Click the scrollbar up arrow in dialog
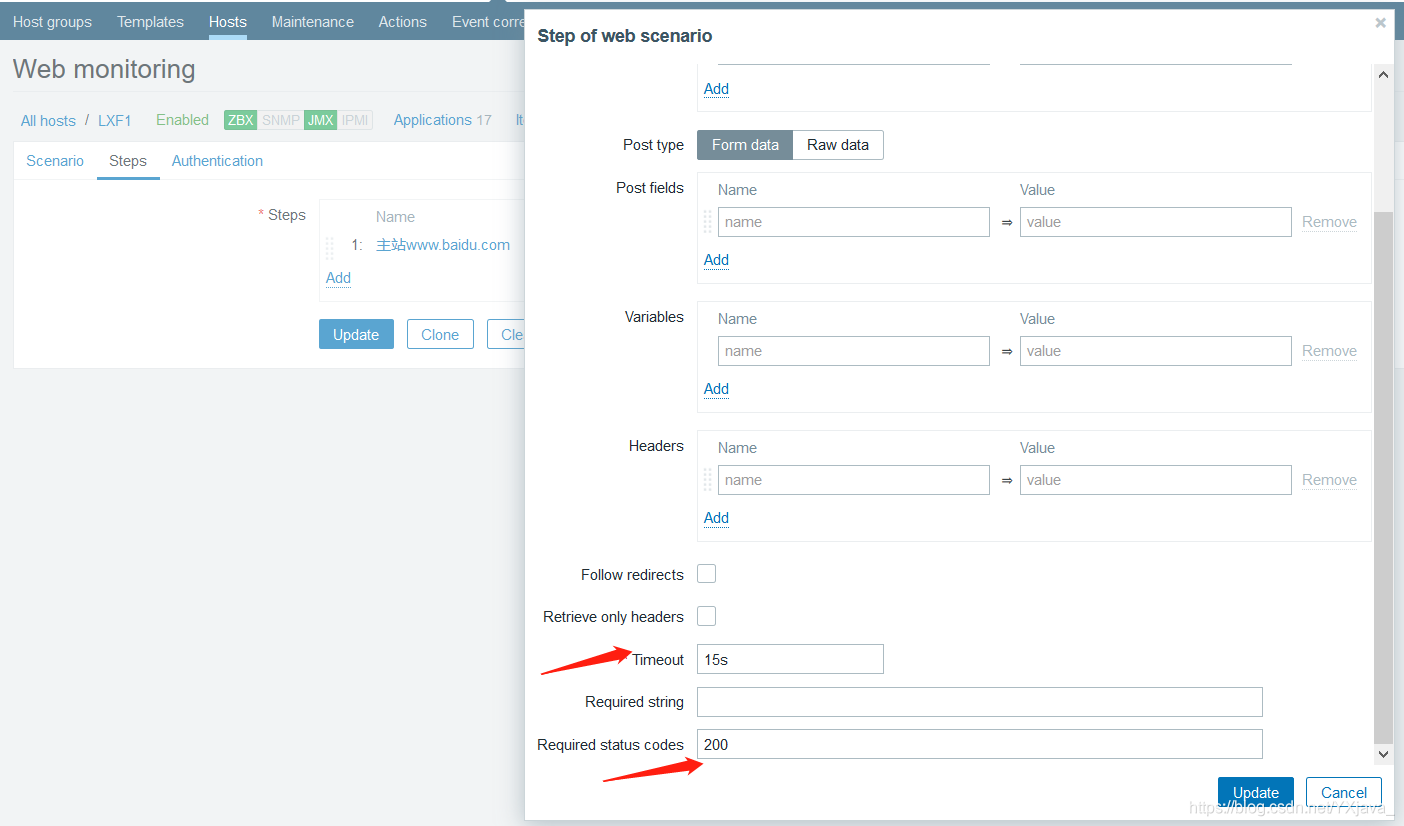 [x=1383, y=75]
